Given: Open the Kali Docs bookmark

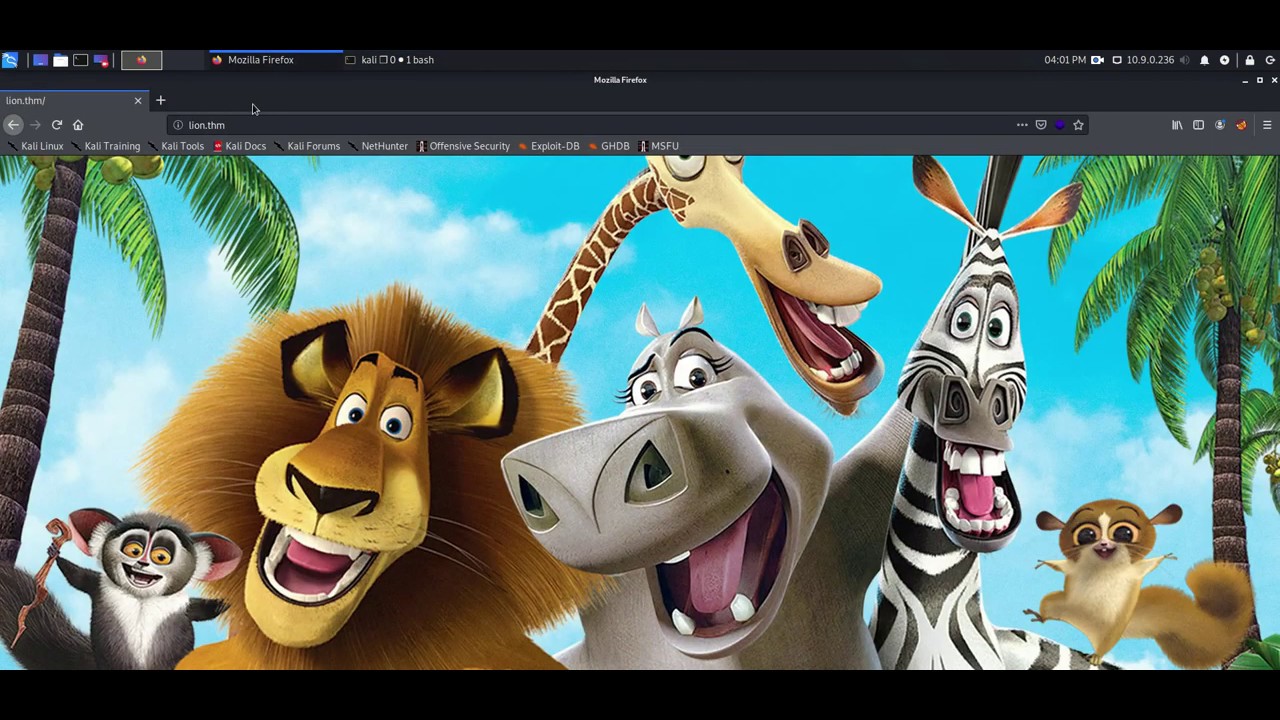Looking at the screenshot, I should 239,146.
